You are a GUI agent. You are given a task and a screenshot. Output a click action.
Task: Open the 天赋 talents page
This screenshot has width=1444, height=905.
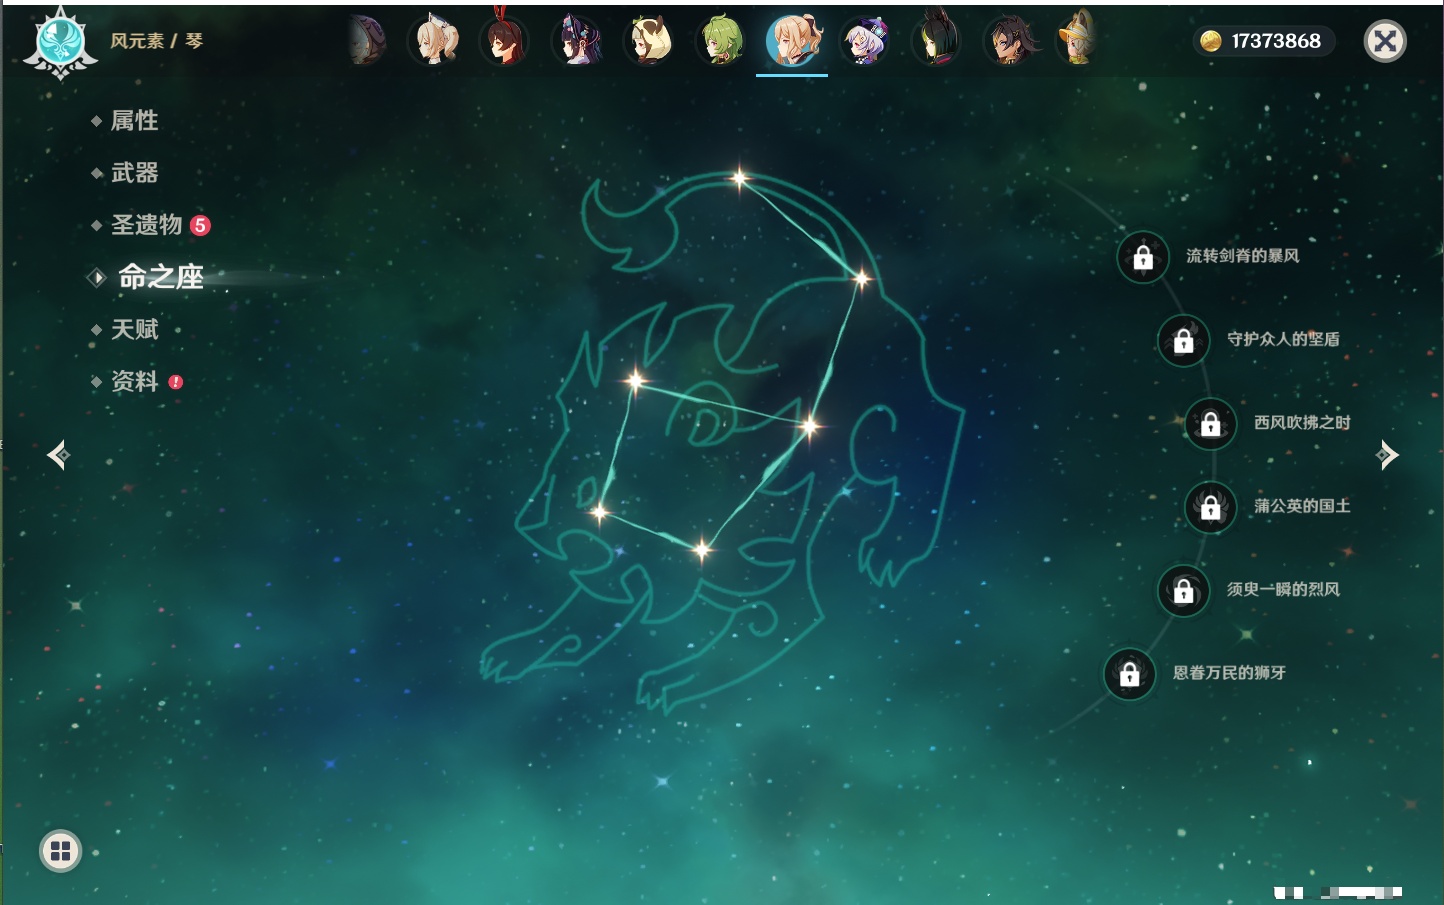134,329
